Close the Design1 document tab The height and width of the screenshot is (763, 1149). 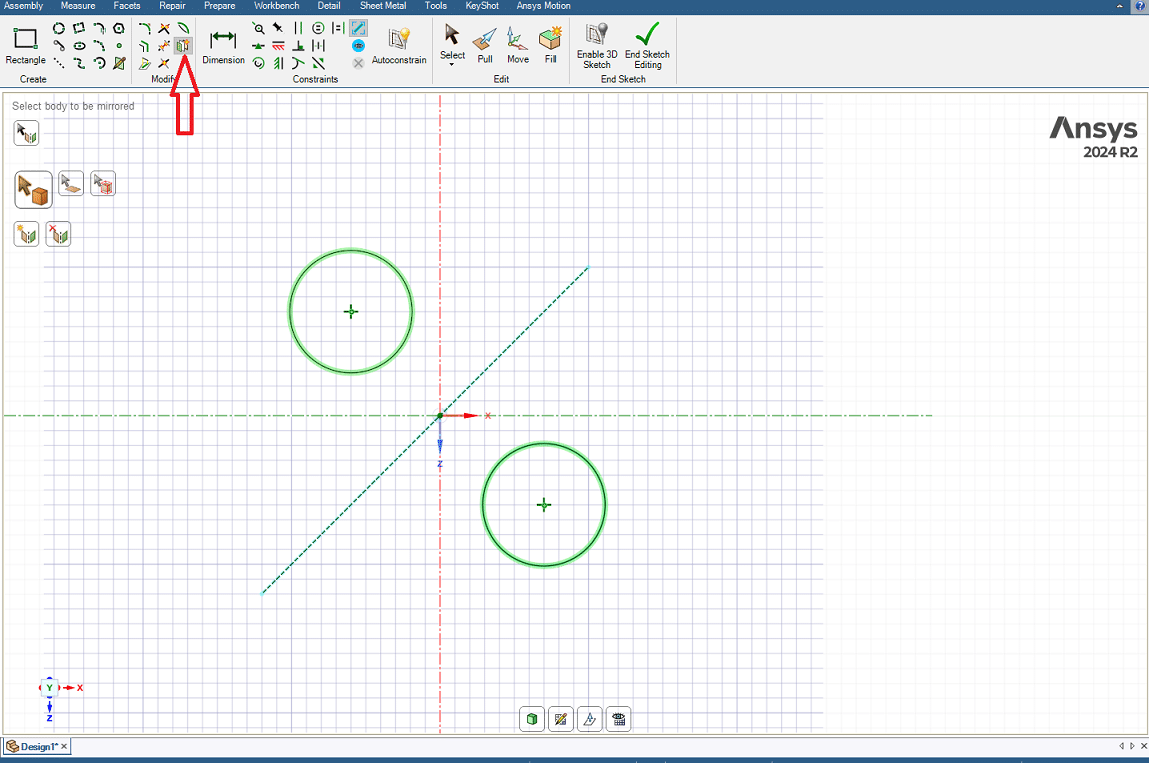(64, 747)
